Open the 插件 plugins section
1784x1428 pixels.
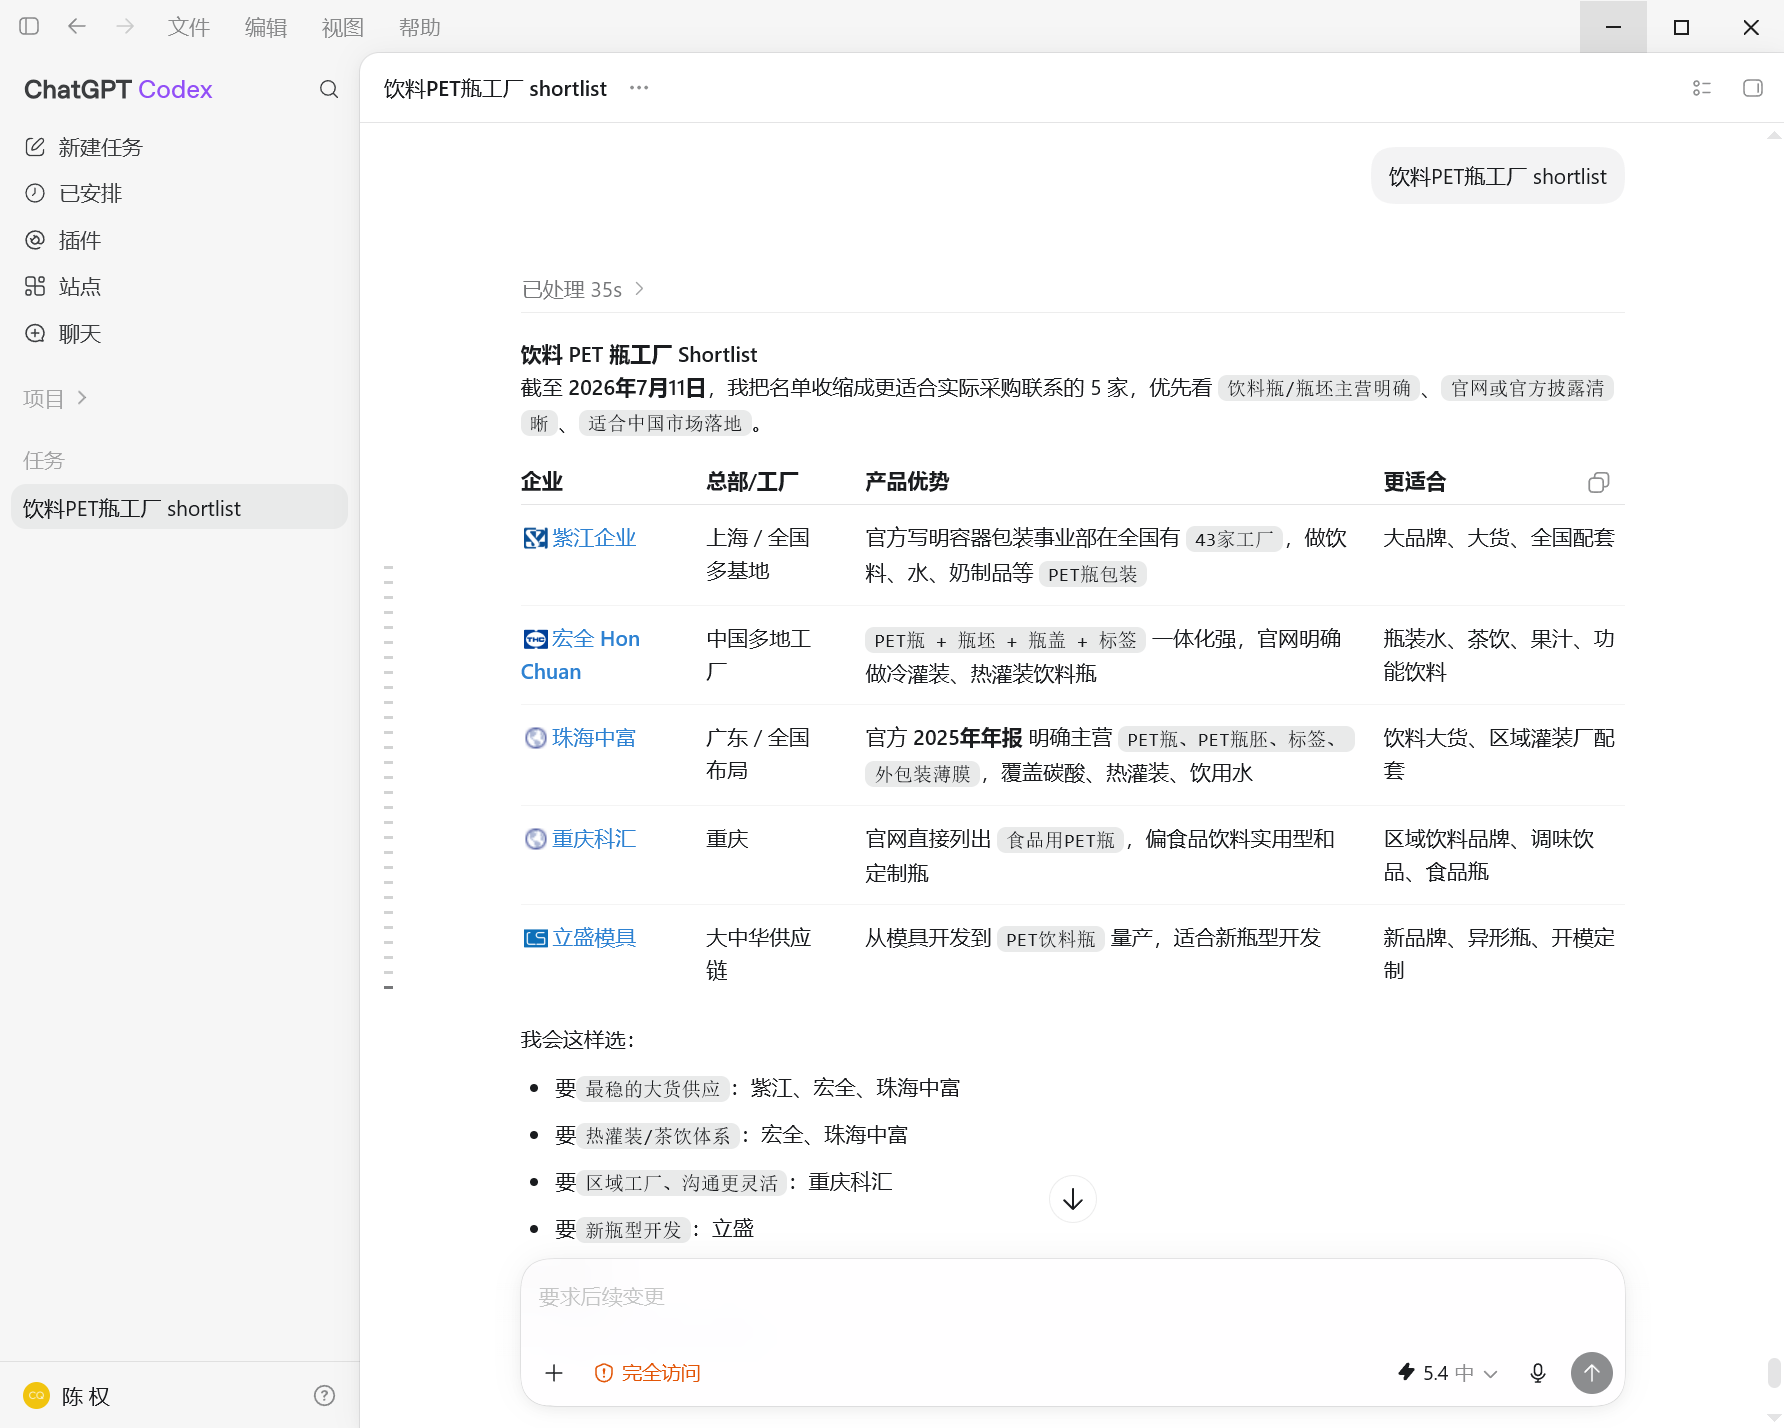(180, 240)
